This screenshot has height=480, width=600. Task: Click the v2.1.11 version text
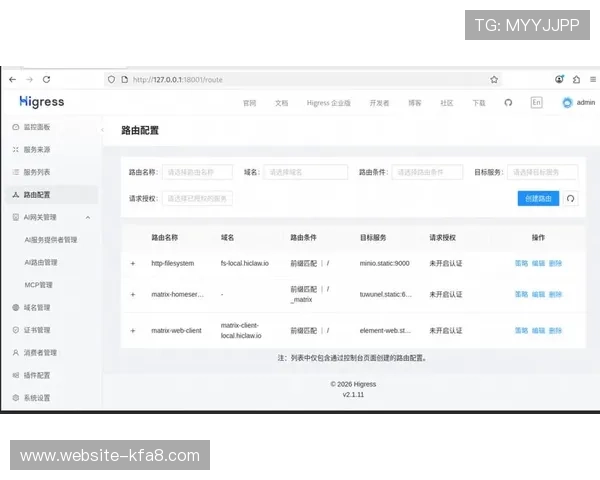tap(353, 395)
